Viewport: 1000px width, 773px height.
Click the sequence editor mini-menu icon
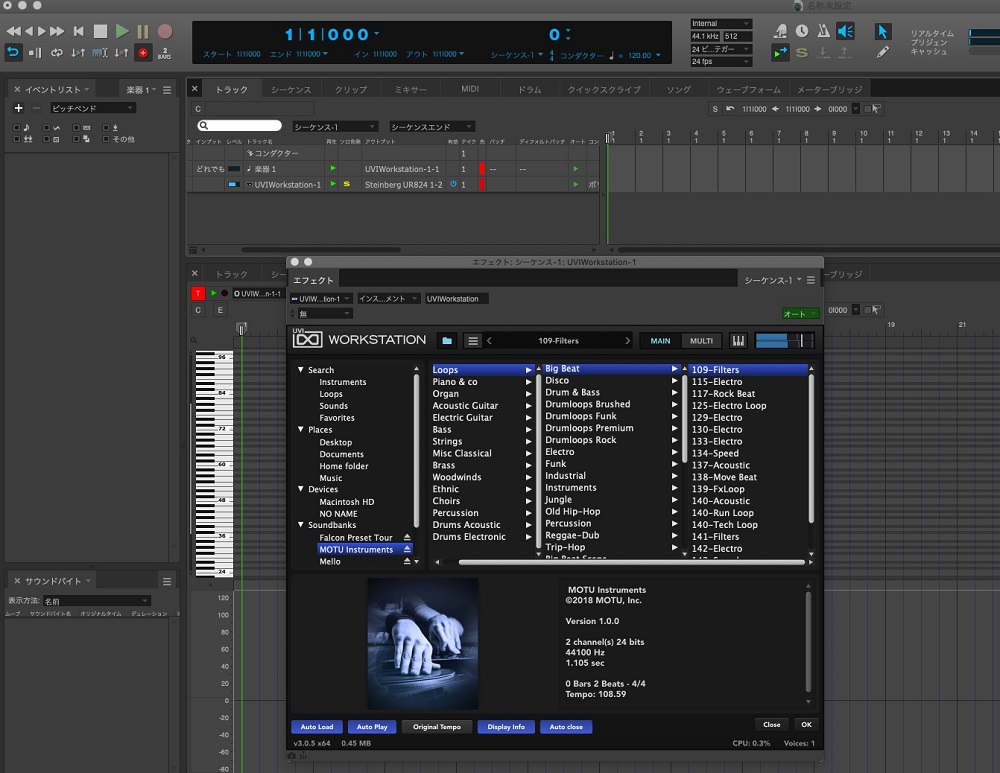click(811, 280)
